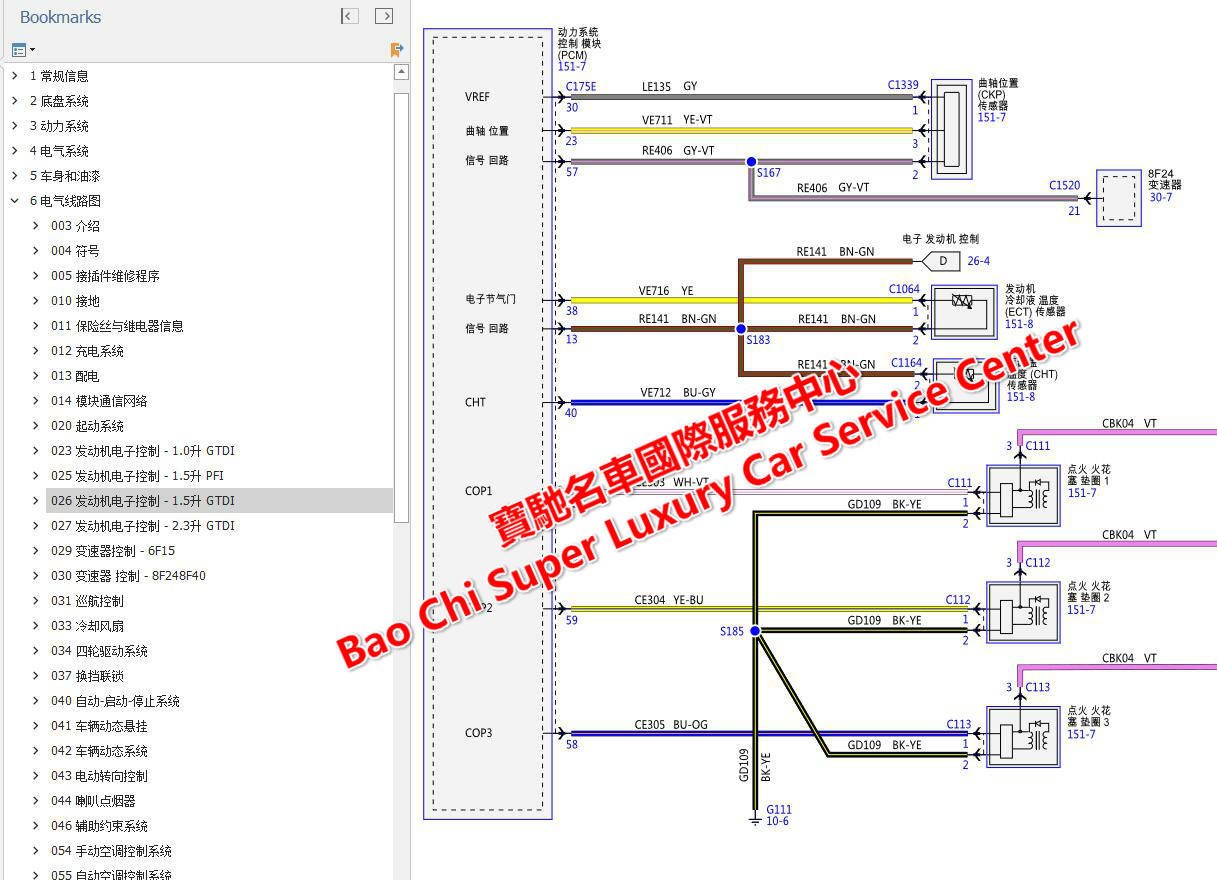1217x880 pixels.
Task: Click the right arrow navigation icon
Action: [384, 16]
